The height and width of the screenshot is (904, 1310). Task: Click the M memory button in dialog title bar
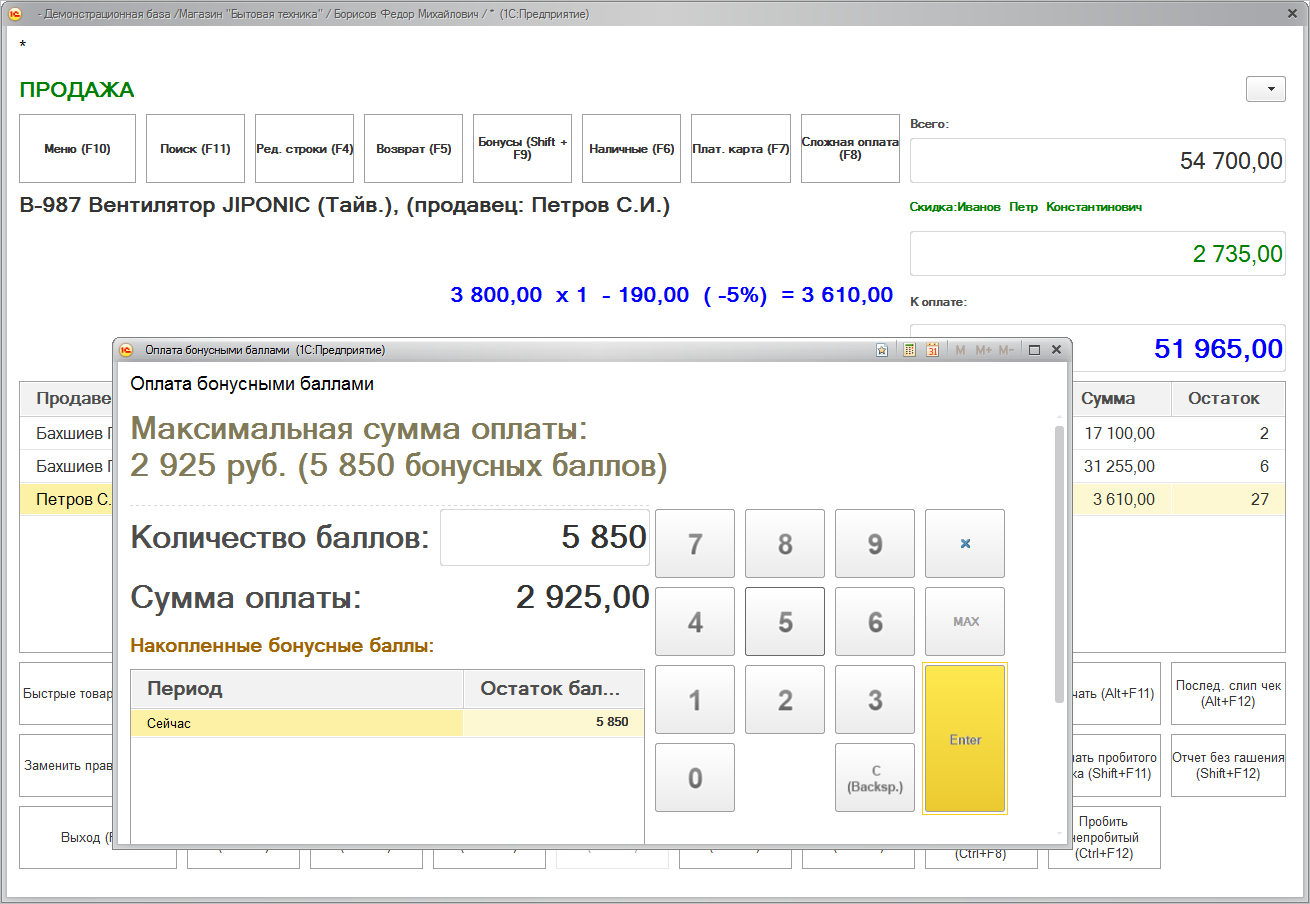[x=960, y=350]
